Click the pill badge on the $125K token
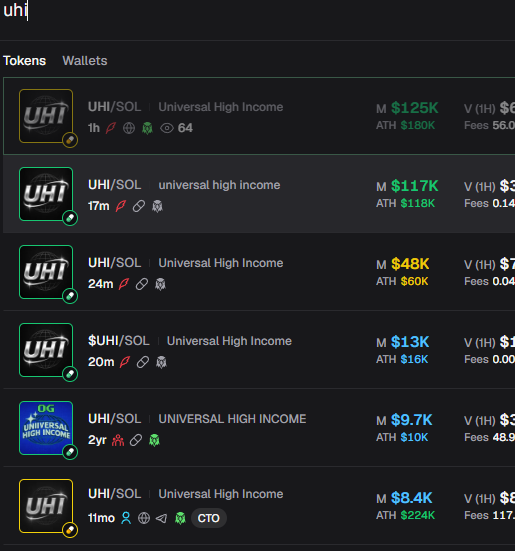 (x=70, y=140)
